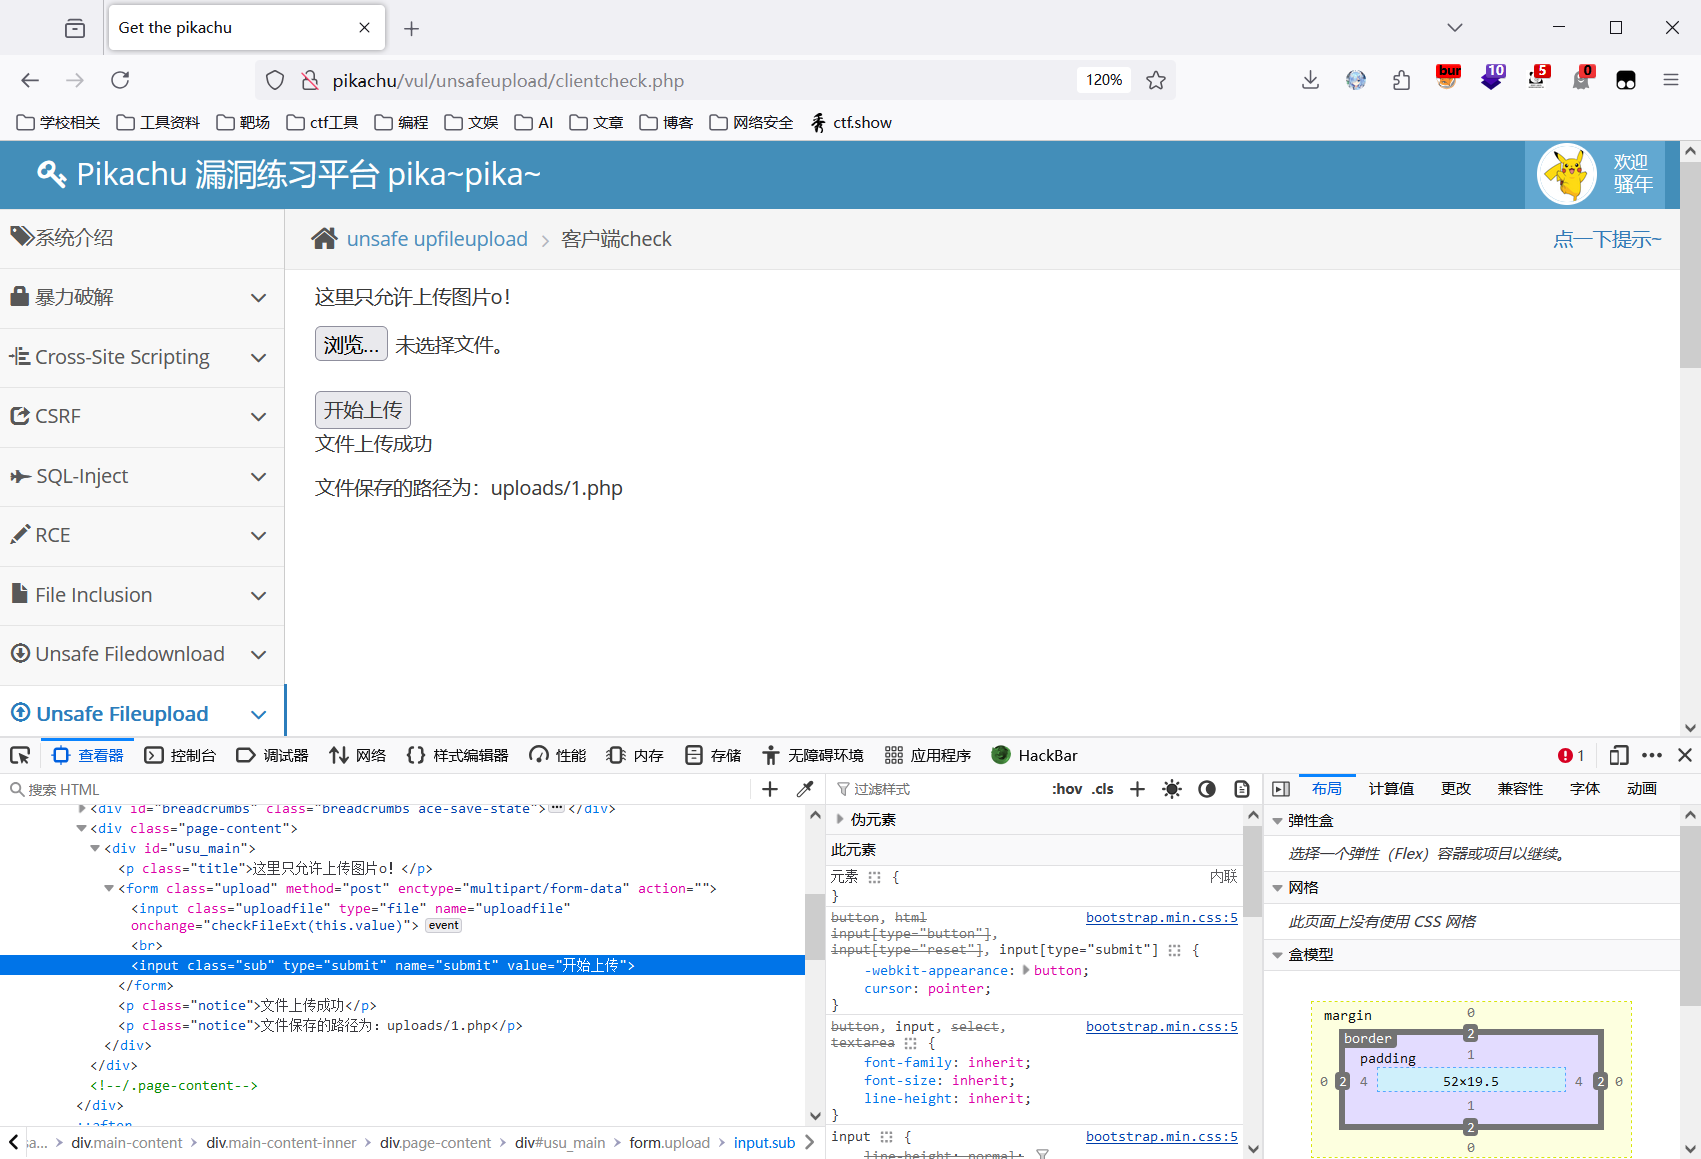Image resolution: width=1701 pixels, height=1159 pixels.
Task: Collapse the 盒模型 section
Action: (x=1277, y=955)
